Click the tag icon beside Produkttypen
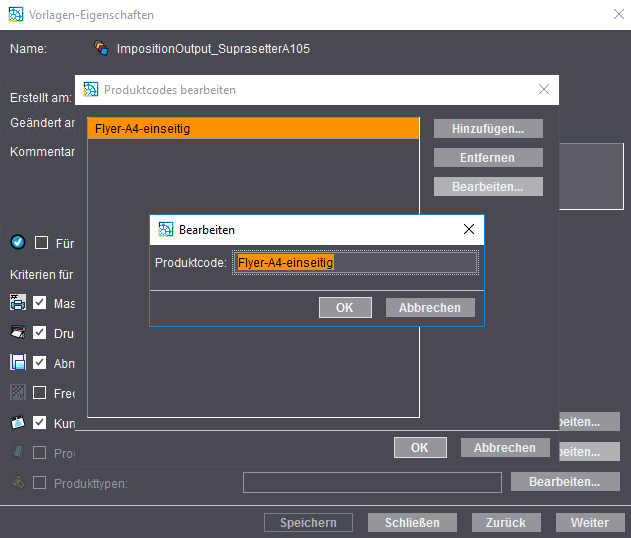Image resolution: width=631 pixels, height=538 pixels. [x=17, y=482]
